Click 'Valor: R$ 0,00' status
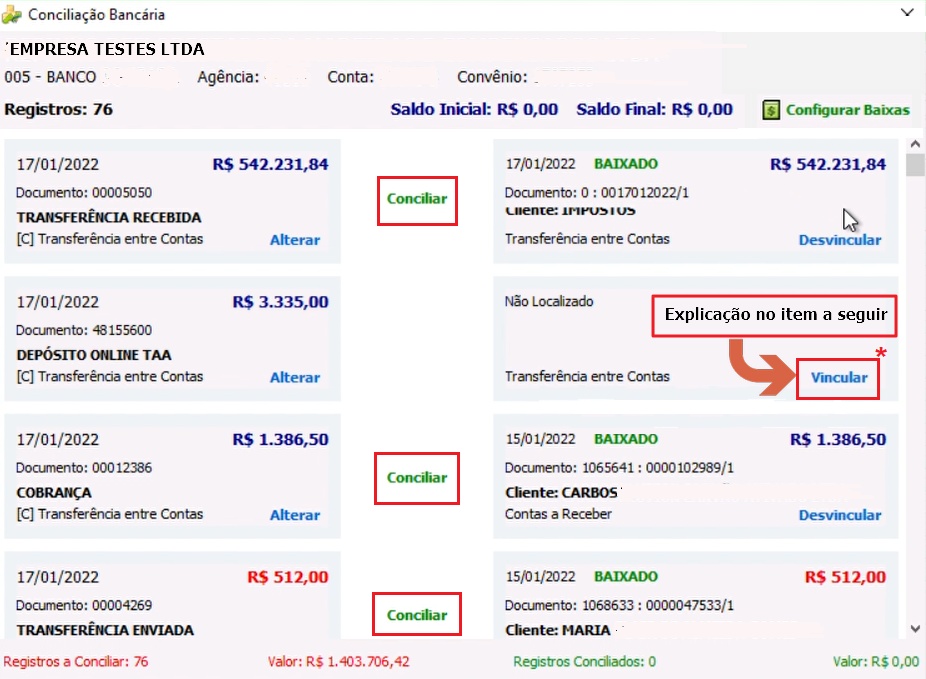Image resolution: width=926 pixels, height=679 pixels. [x=876, y=661]
